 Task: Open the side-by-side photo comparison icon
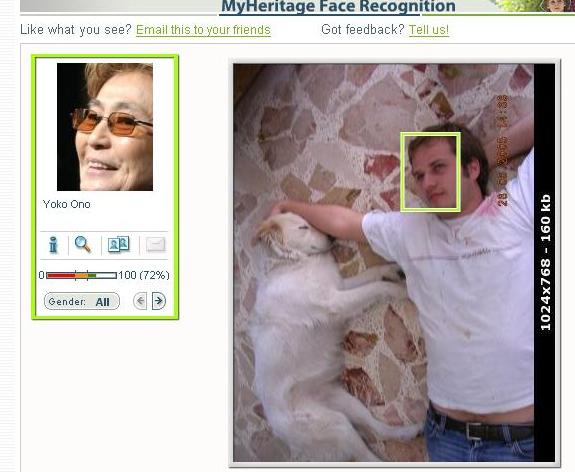118,244
